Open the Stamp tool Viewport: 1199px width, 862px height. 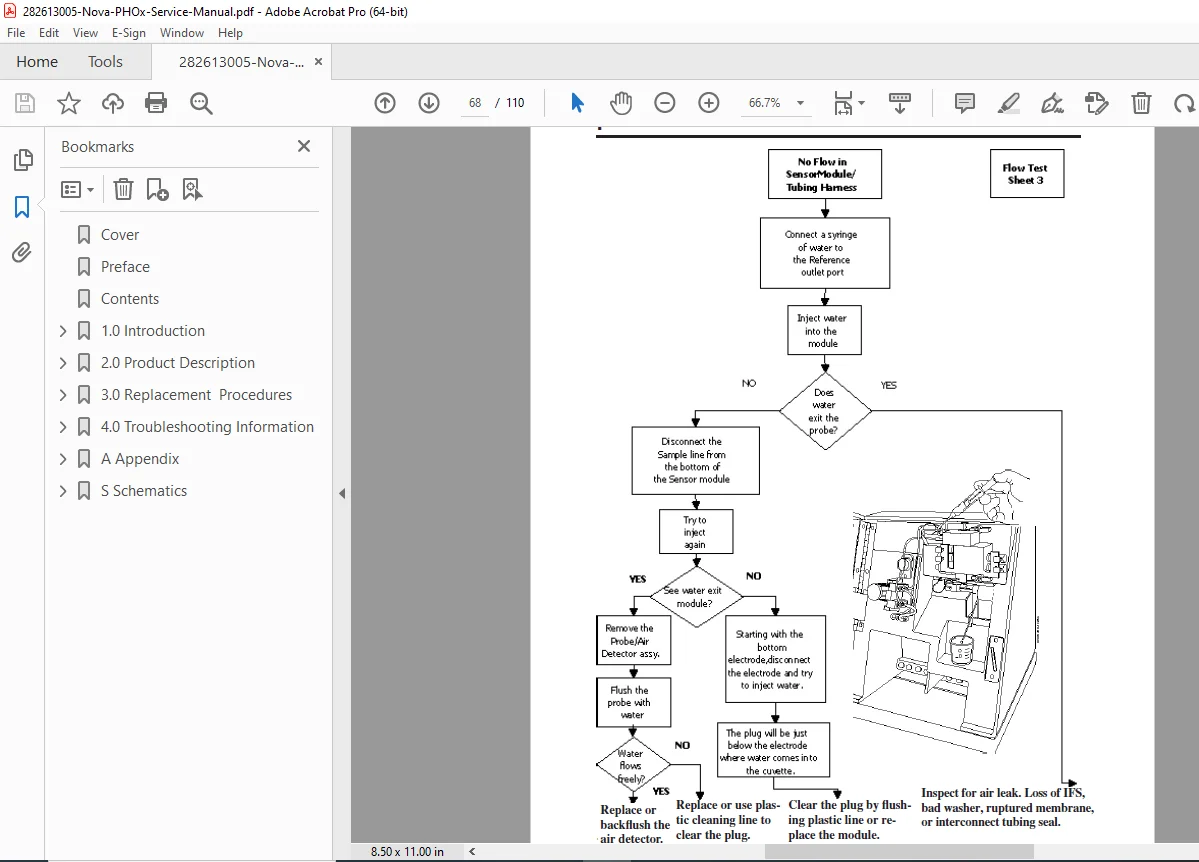coord(1097,102)
